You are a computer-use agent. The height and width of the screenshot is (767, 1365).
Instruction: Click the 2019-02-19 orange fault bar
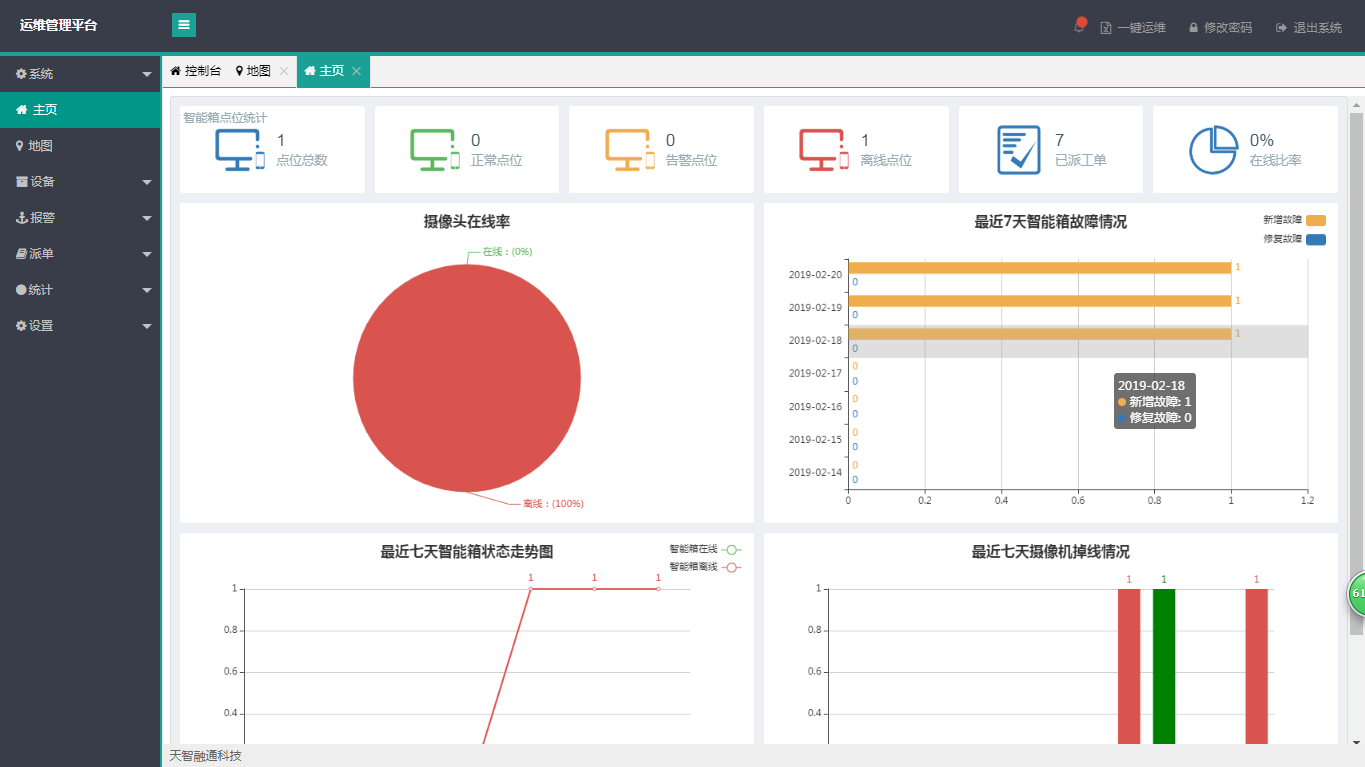click(x=1039, y=300)
